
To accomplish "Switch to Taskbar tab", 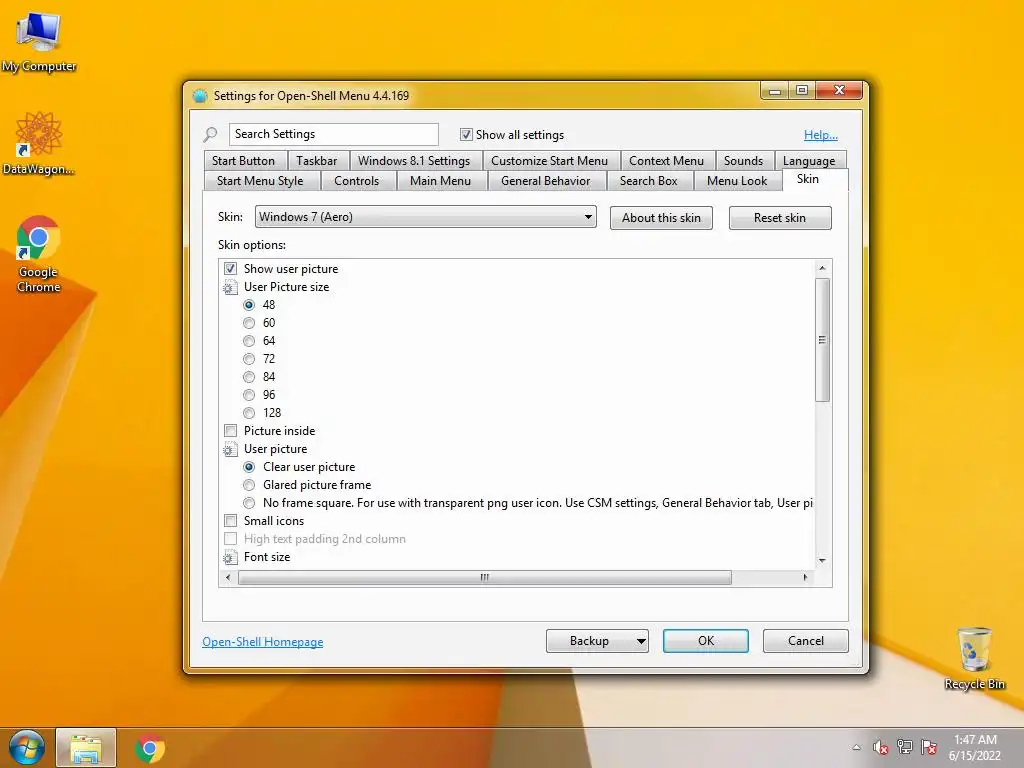I will click(x=317, y=161).
